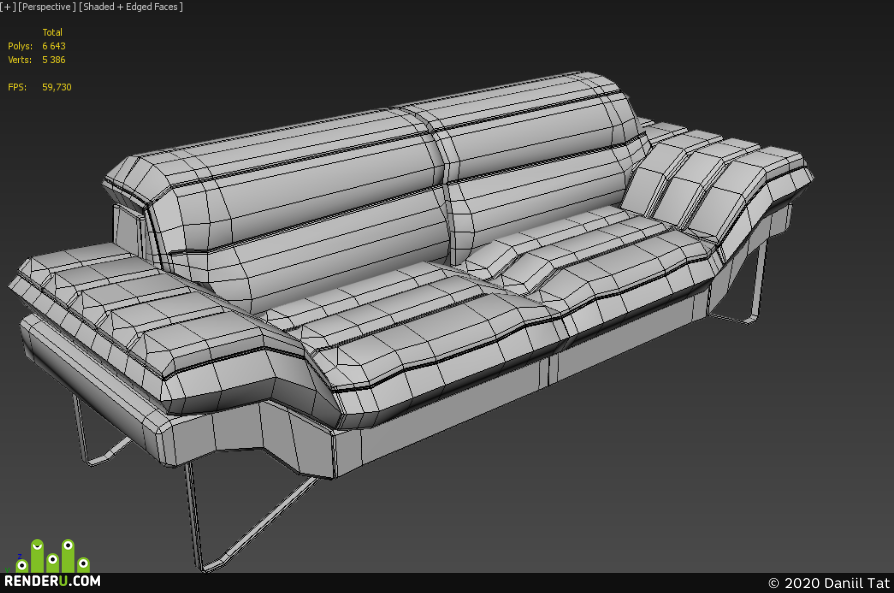Click the 2020 Daniil Tat copyright text
The height and width of the screenshot is (593, 894).
point(829,583)
